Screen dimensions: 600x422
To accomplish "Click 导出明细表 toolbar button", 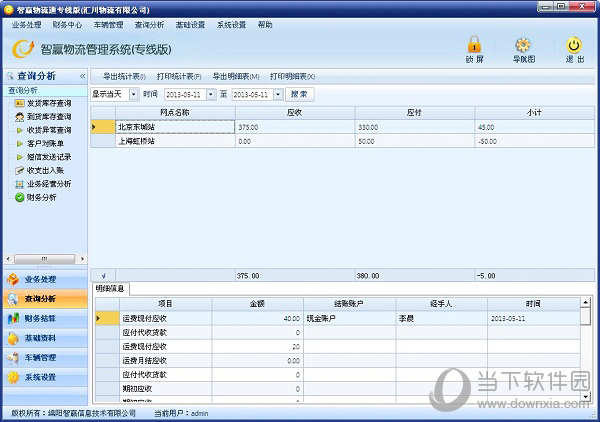I will [x=236, y=77].
